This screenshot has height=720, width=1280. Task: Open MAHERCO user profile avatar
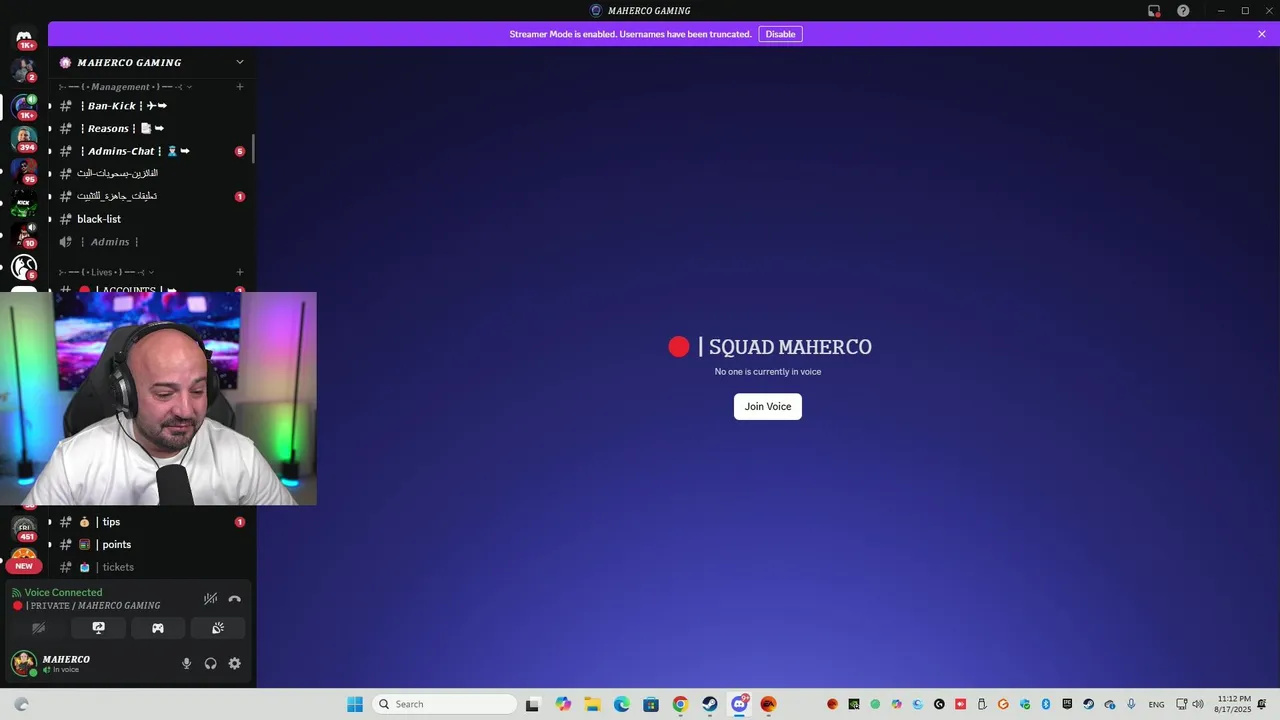pos(24,663)
